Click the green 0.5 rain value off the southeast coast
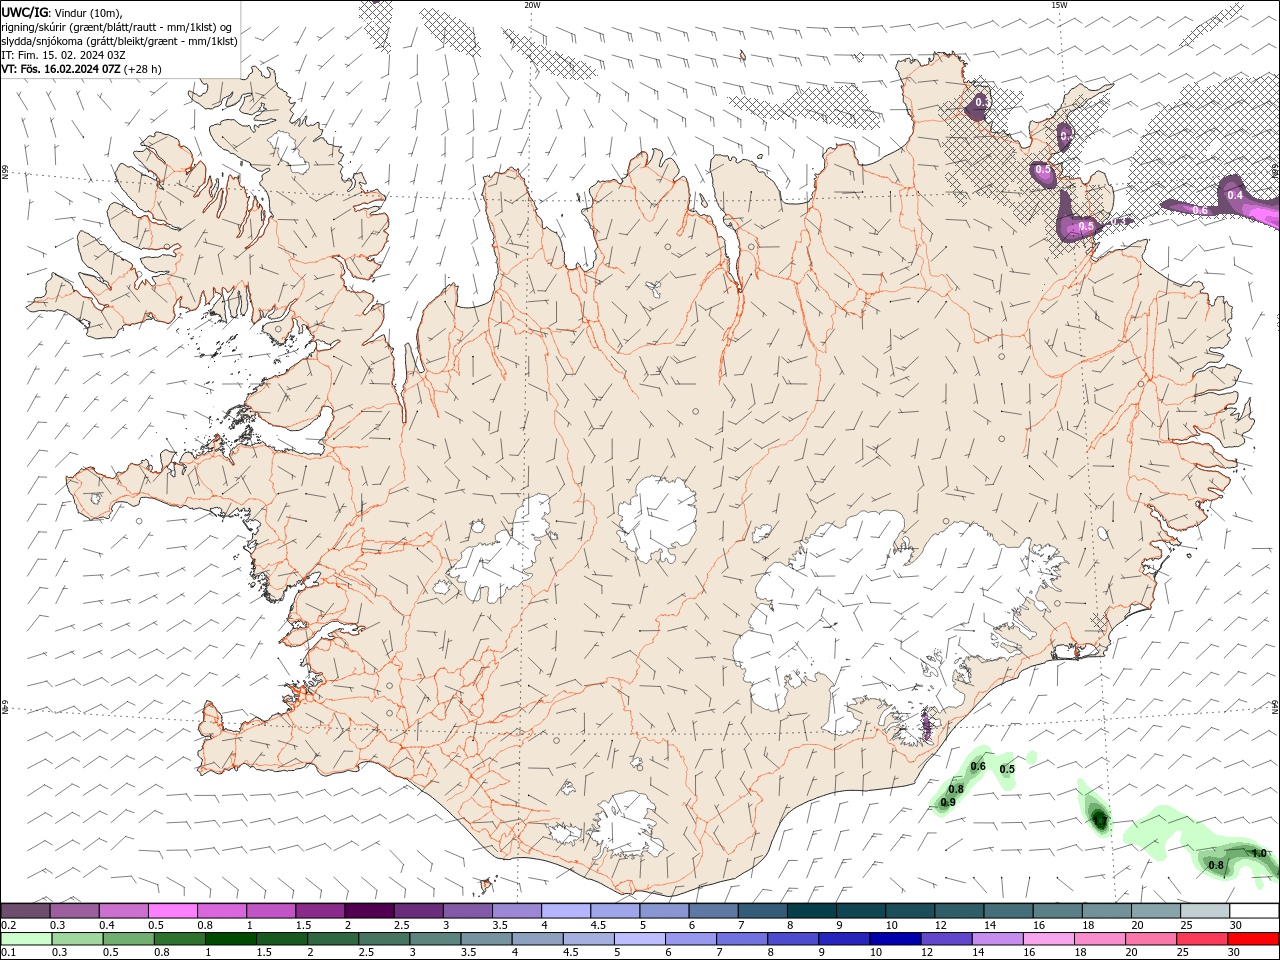Viewport: 1280px width, 960px height. (1007, 769)
